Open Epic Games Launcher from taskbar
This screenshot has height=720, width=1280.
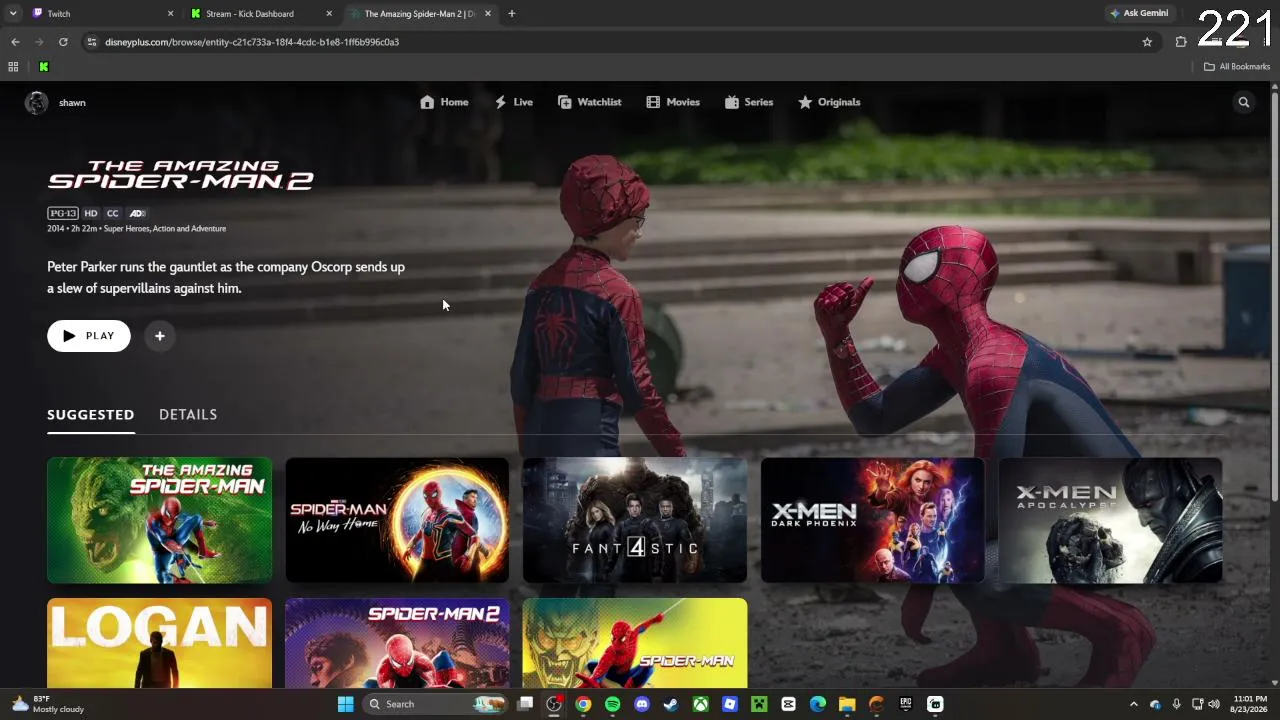[906, 704]
